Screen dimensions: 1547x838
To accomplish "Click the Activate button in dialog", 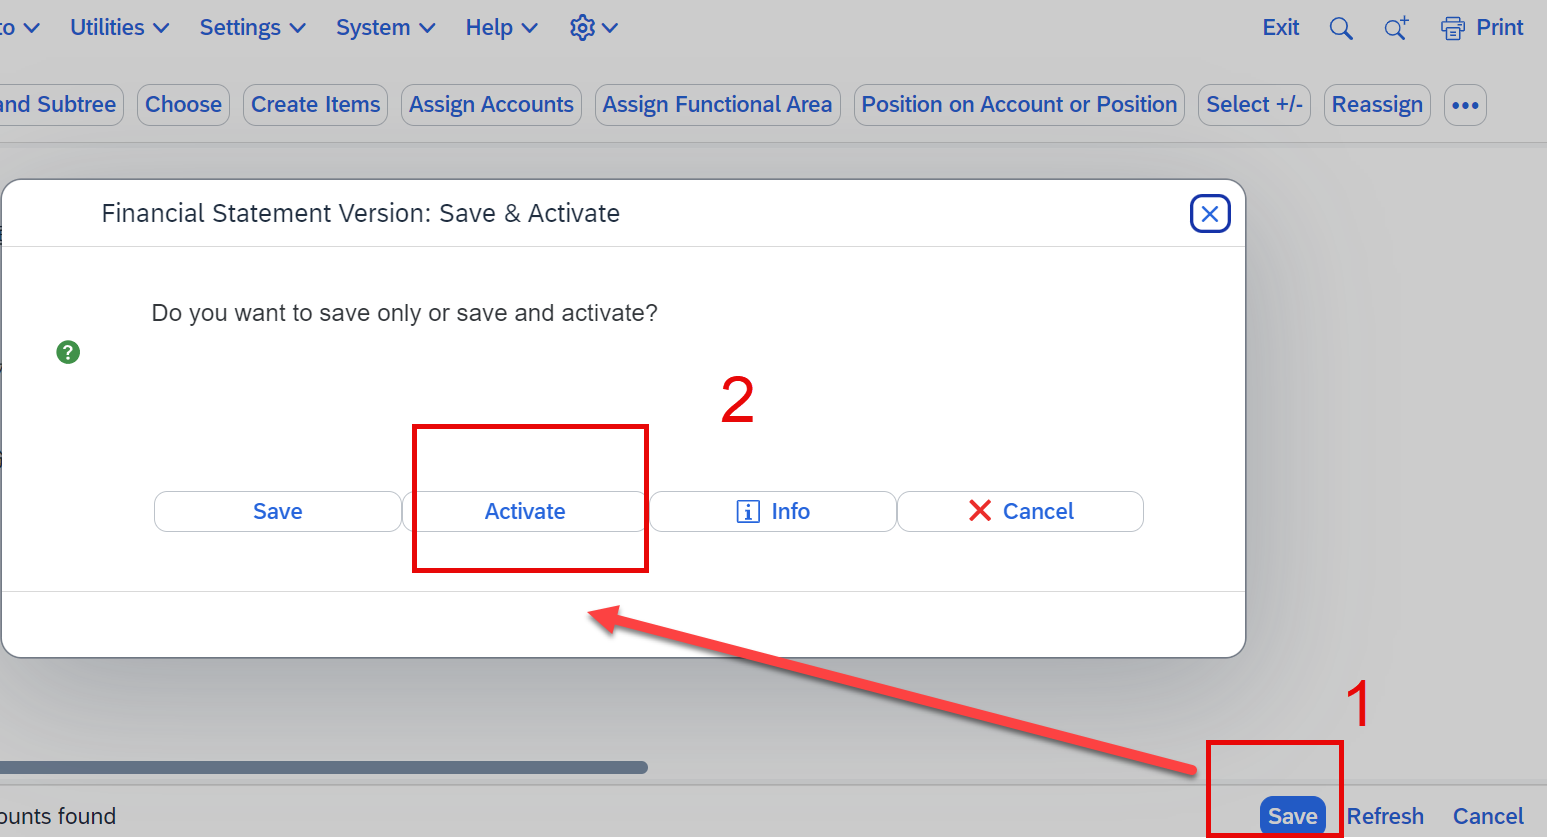I will 525,511.
